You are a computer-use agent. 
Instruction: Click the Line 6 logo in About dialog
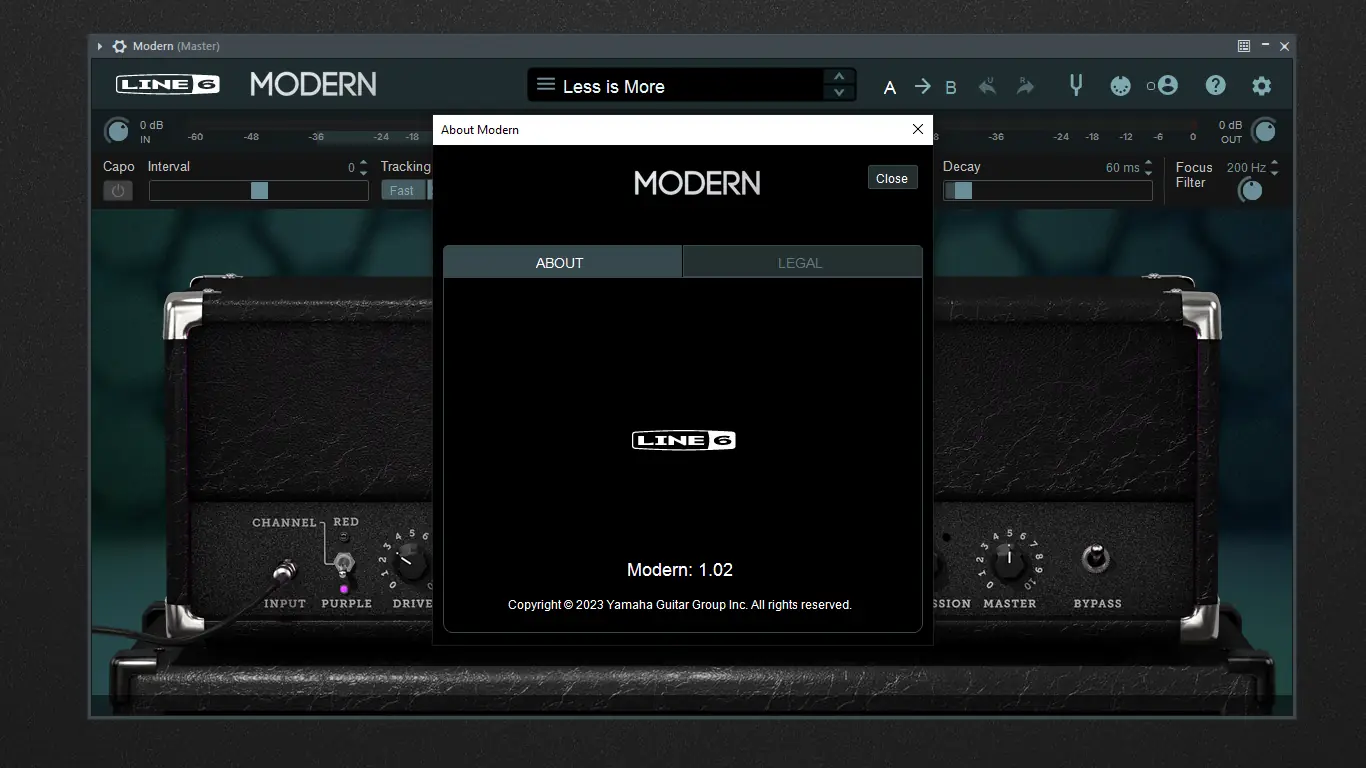tap(684, 440)
